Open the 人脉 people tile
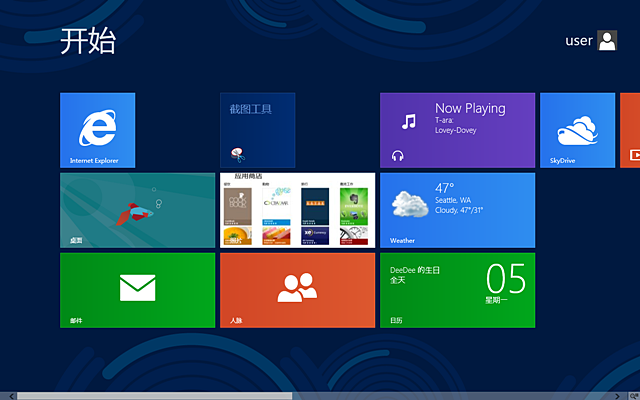Image resolution: width=640 pixels, height=400 pixels. [298, 290]
